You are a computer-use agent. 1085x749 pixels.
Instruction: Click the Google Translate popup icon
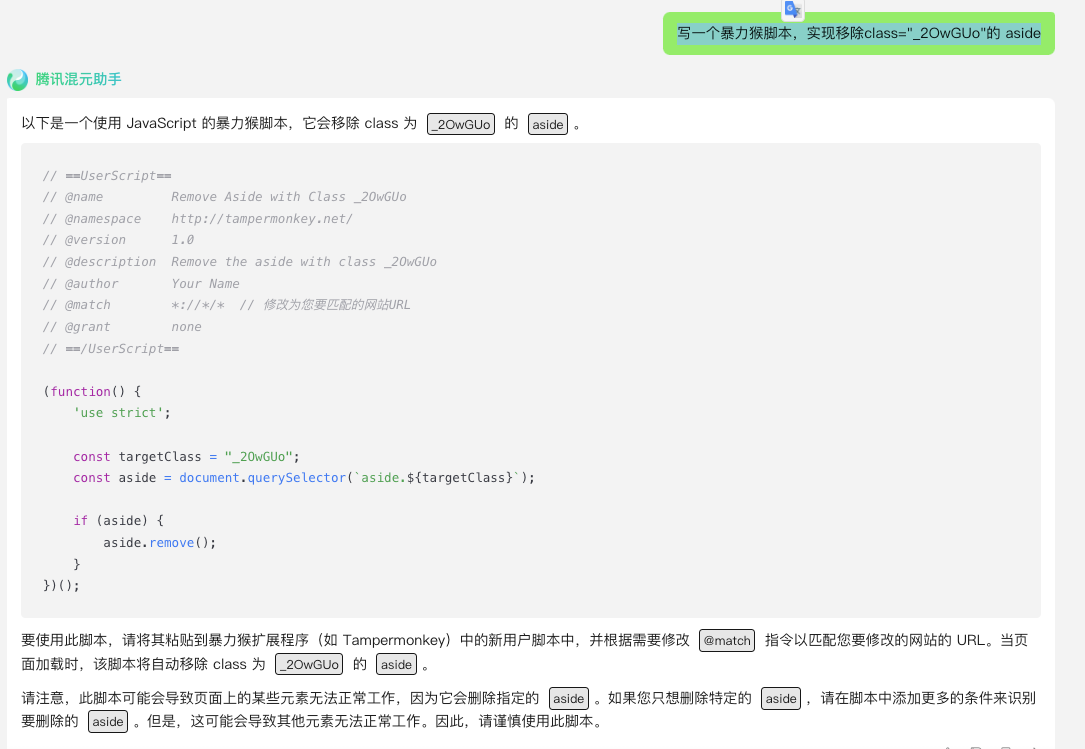(x=792, y=10)
